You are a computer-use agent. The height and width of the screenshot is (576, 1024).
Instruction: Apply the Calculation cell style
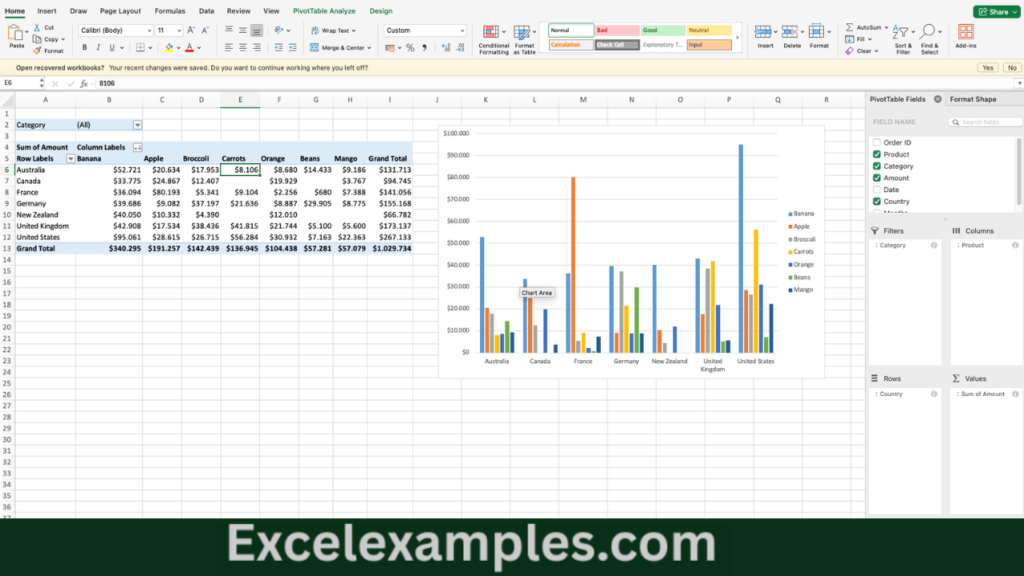tap(570, 44)
